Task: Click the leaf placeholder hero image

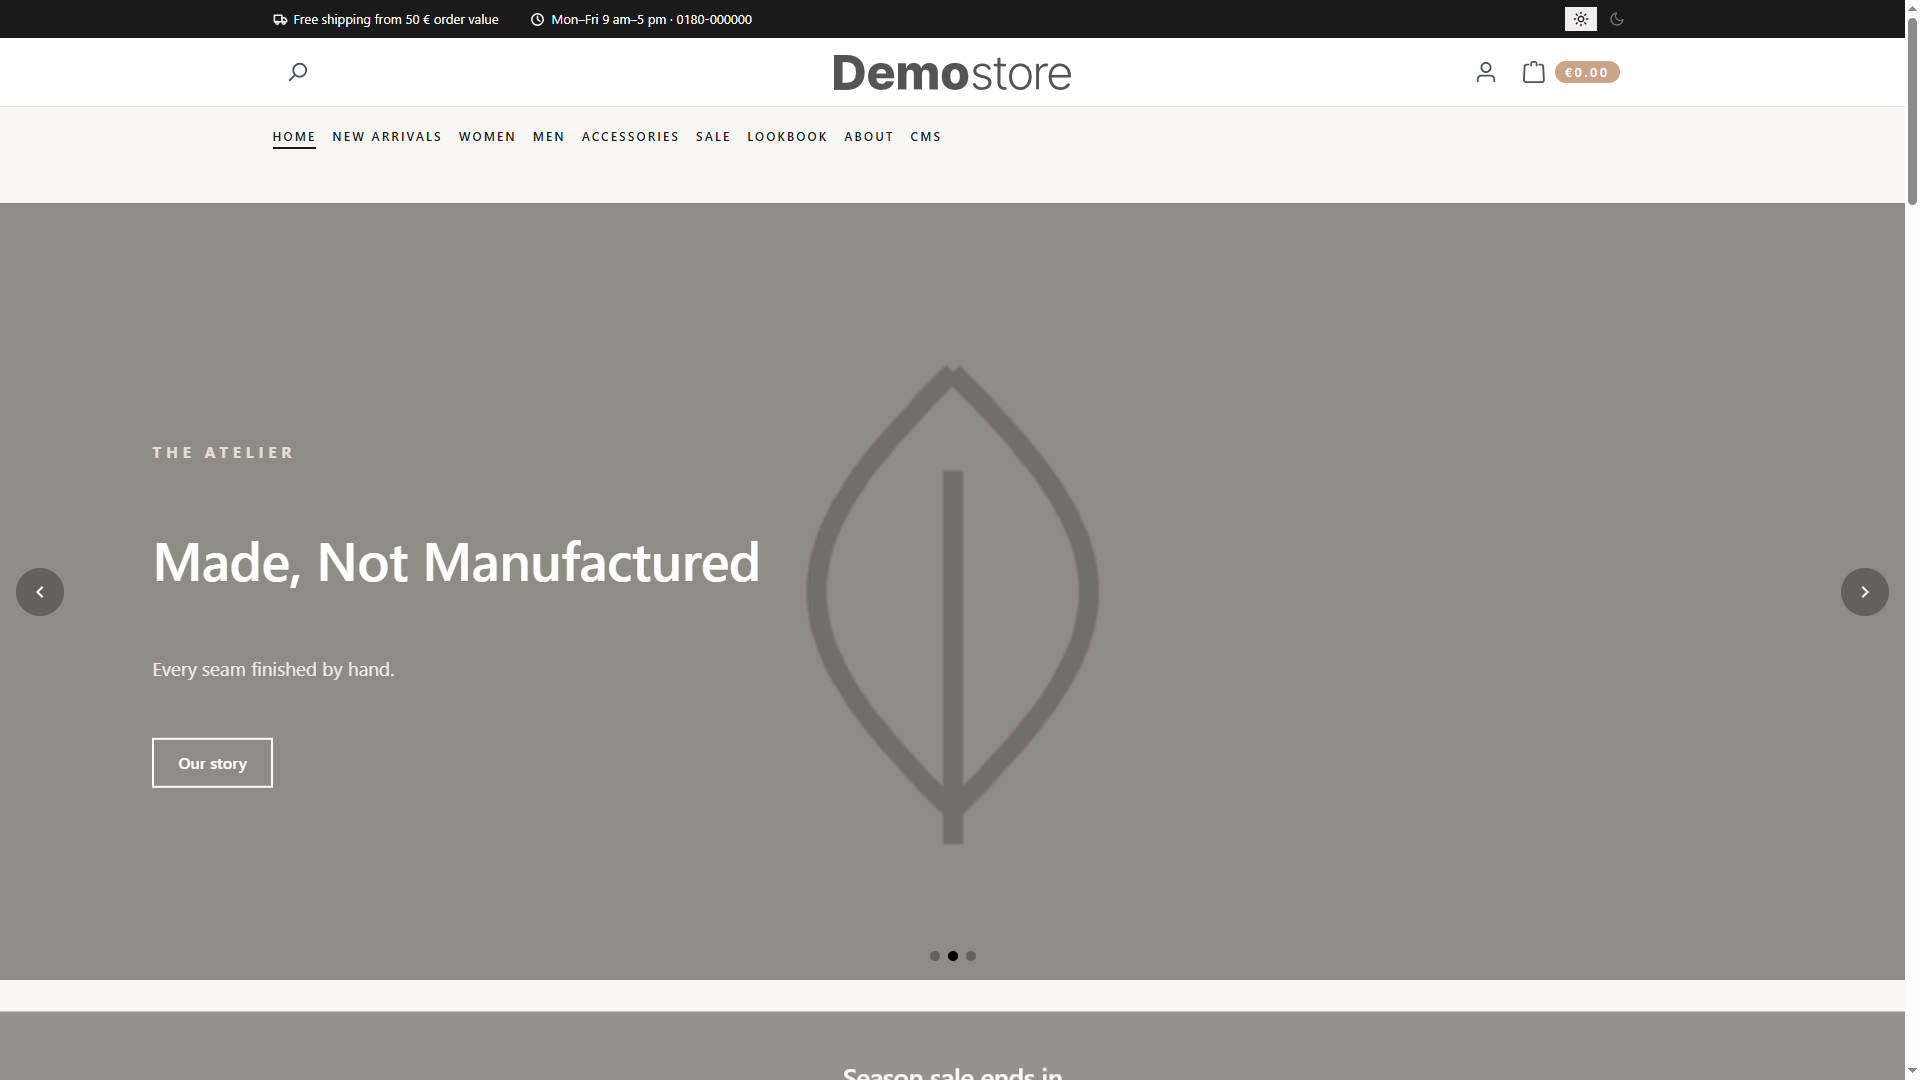Action: click(x=953, y=605)
